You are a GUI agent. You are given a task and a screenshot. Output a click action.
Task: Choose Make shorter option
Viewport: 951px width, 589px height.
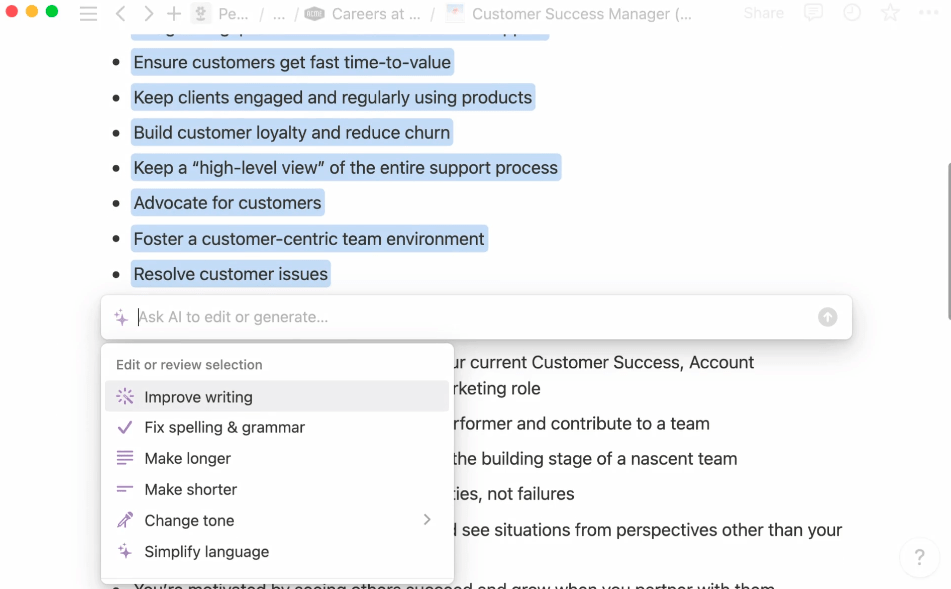pyautogui.click(x=190, y=489)
